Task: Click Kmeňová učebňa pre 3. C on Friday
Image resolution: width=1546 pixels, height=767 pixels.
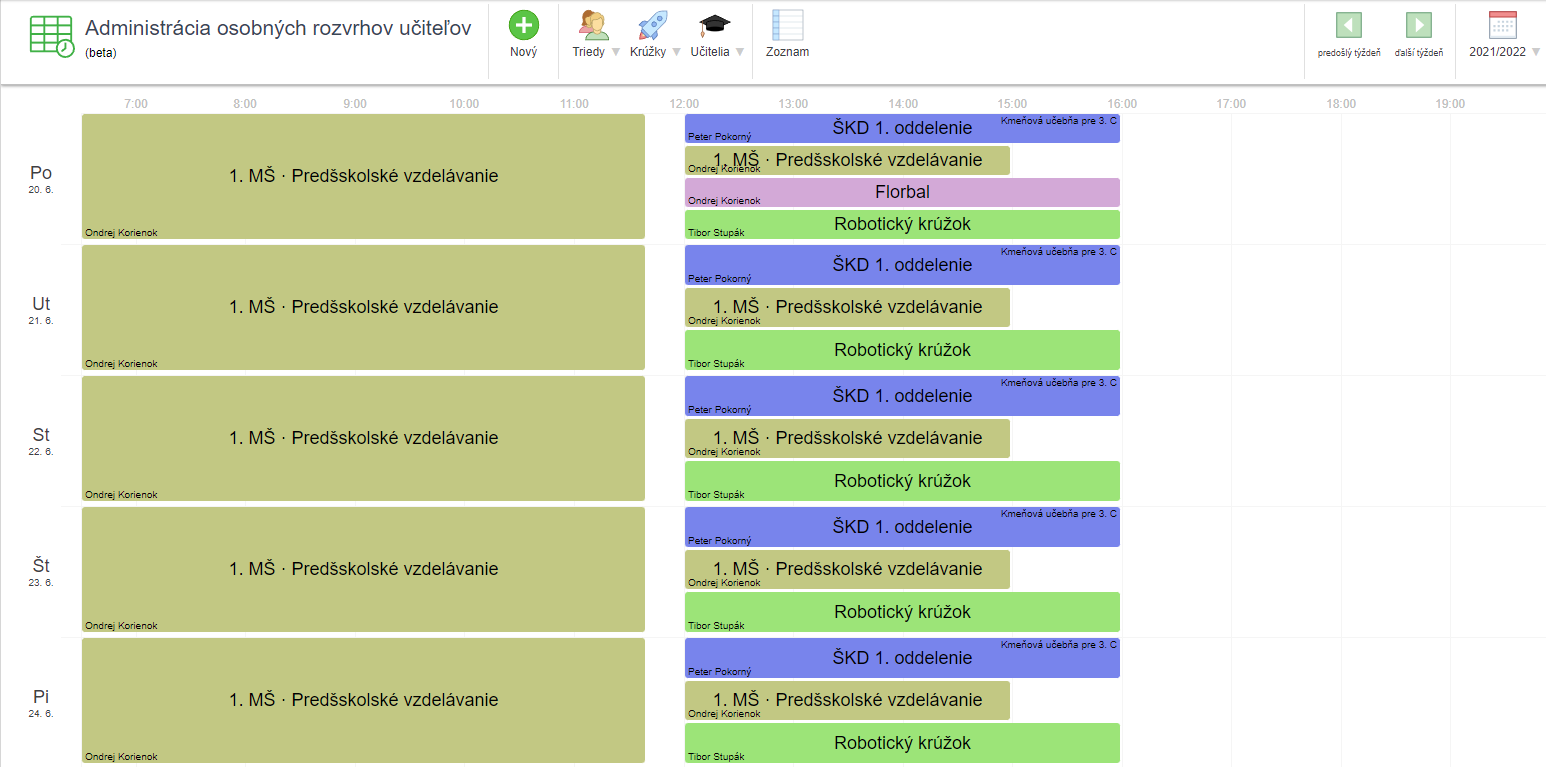Action: pyautogui.click(x=1059, y=644)
